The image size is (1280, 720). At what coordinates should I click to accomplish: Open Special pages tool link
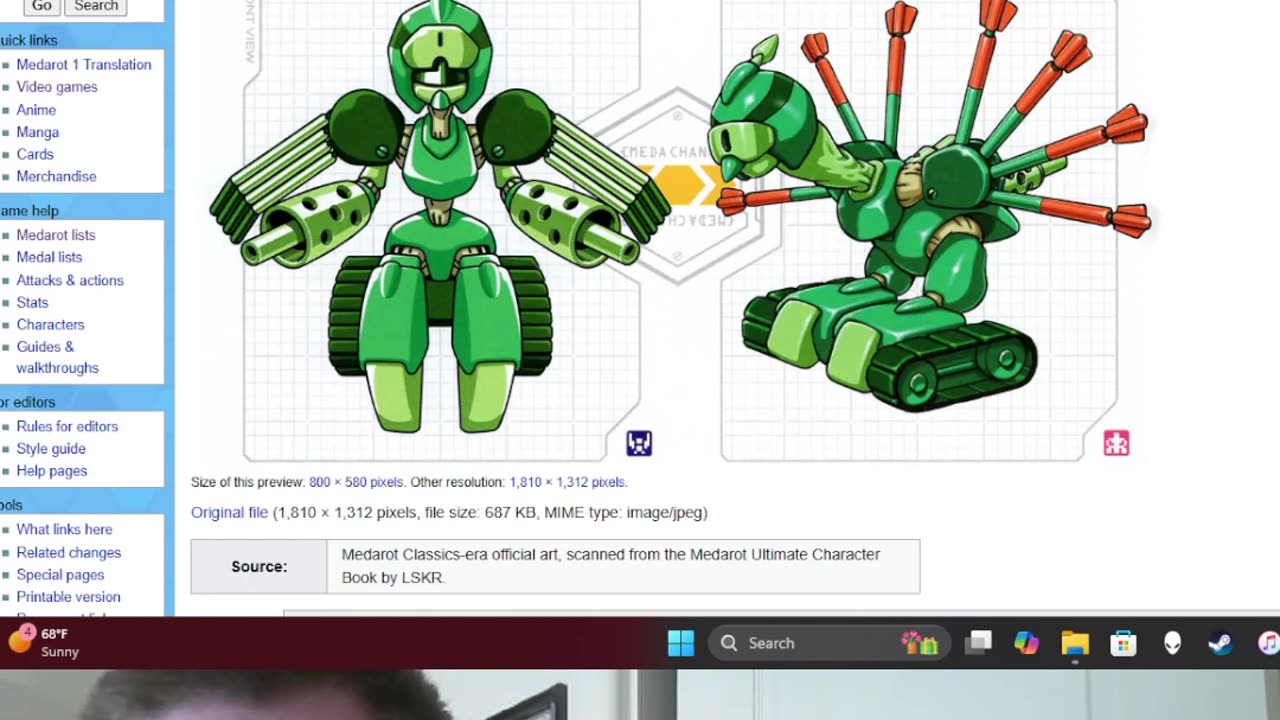point(60,575)
